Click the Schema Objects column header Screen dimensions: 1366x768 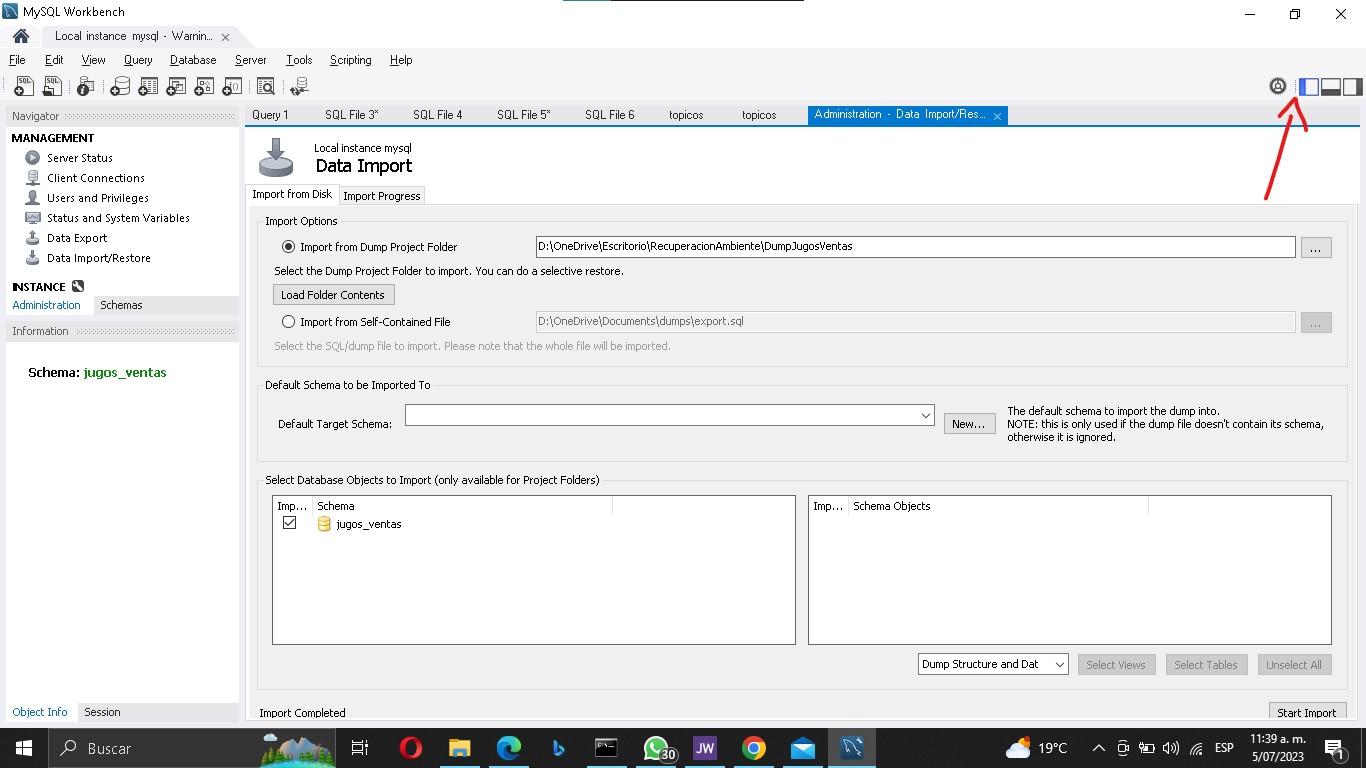997,506
